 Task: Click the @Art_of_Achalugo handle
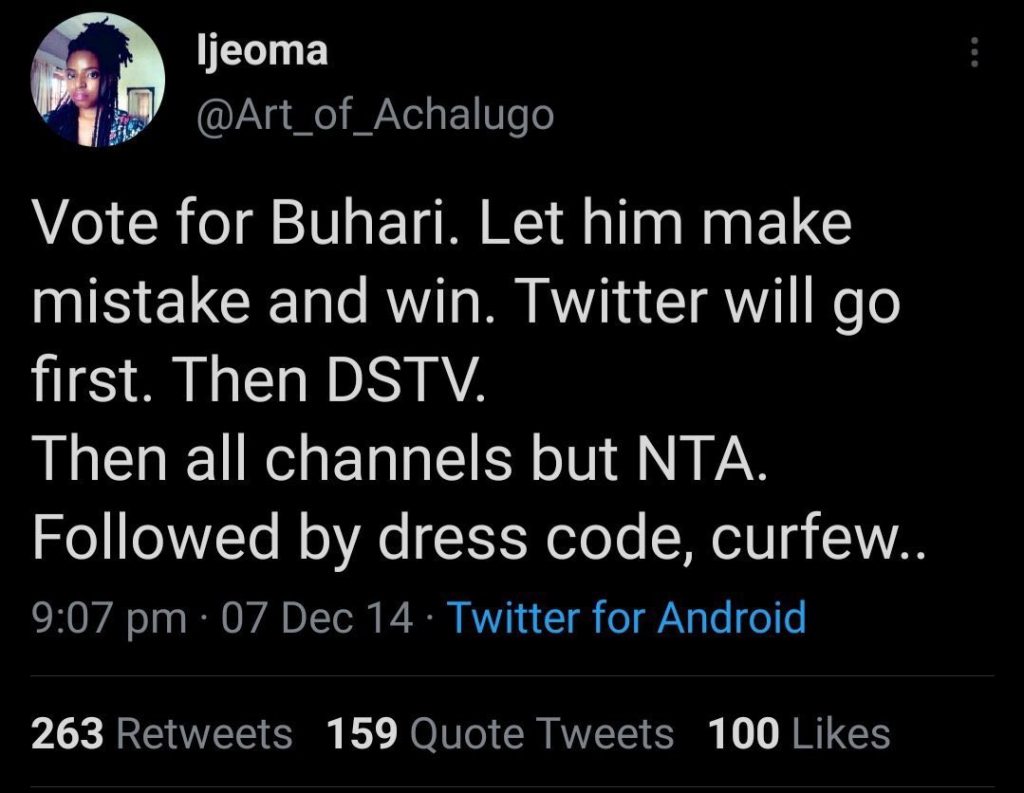click(x=375, y=115)
